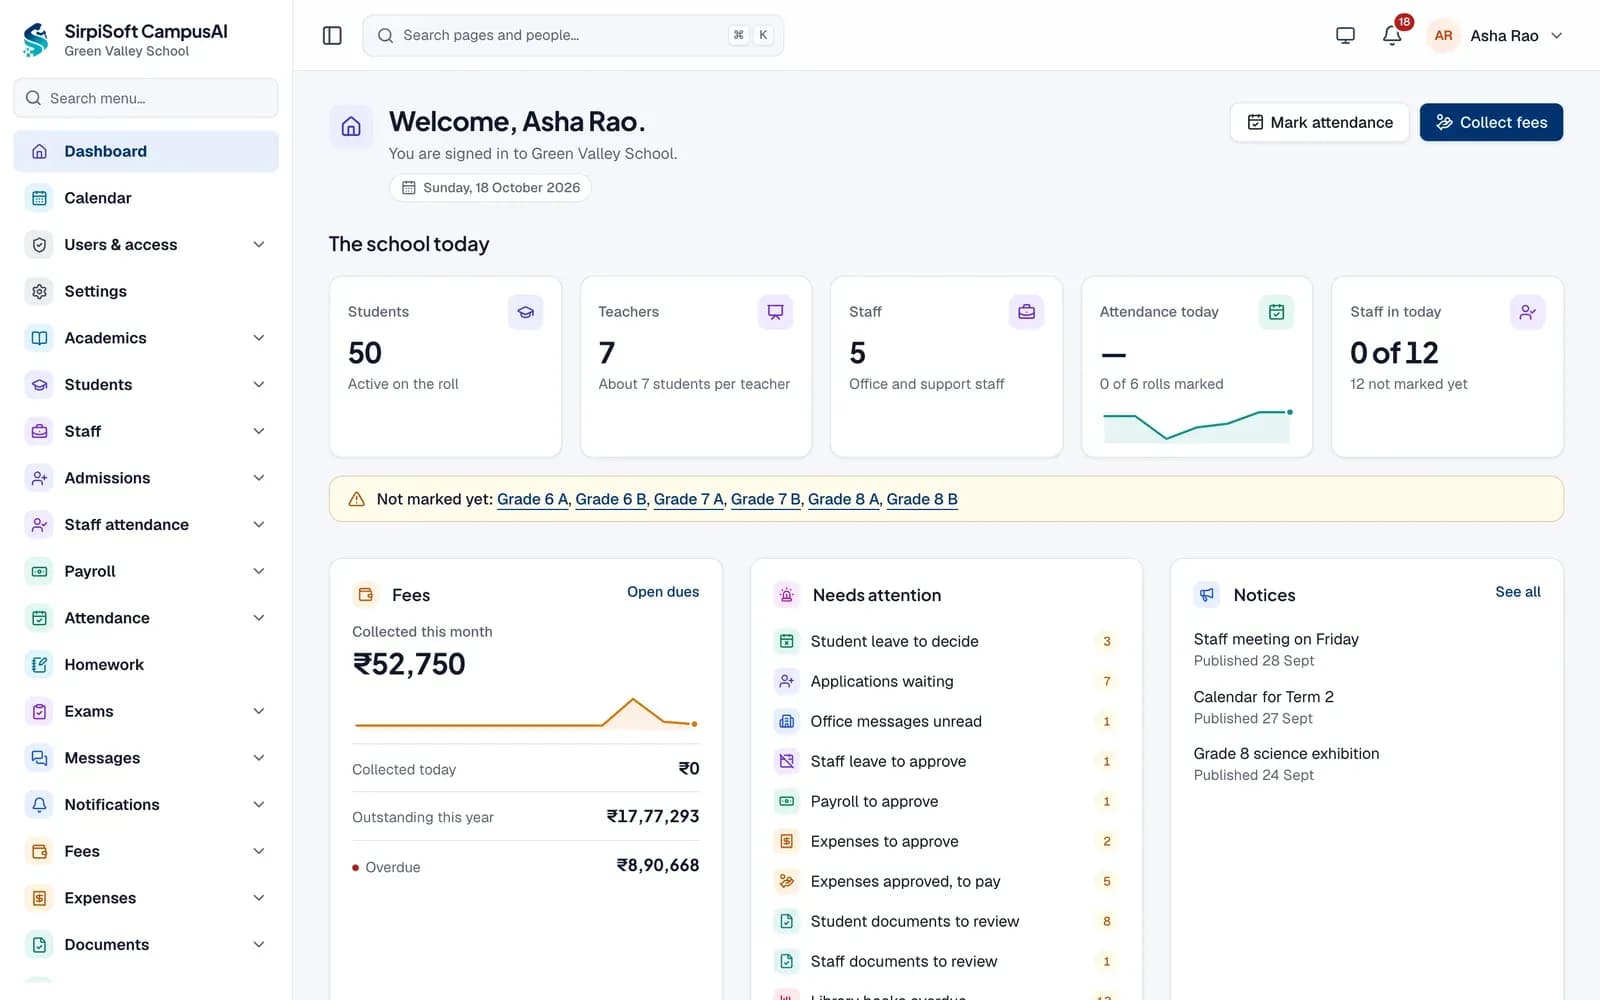Click the Attendance today calendar-check icon
Image resolution: width=1600 pixels, height=1000 pixels.
click(1276, 312)
